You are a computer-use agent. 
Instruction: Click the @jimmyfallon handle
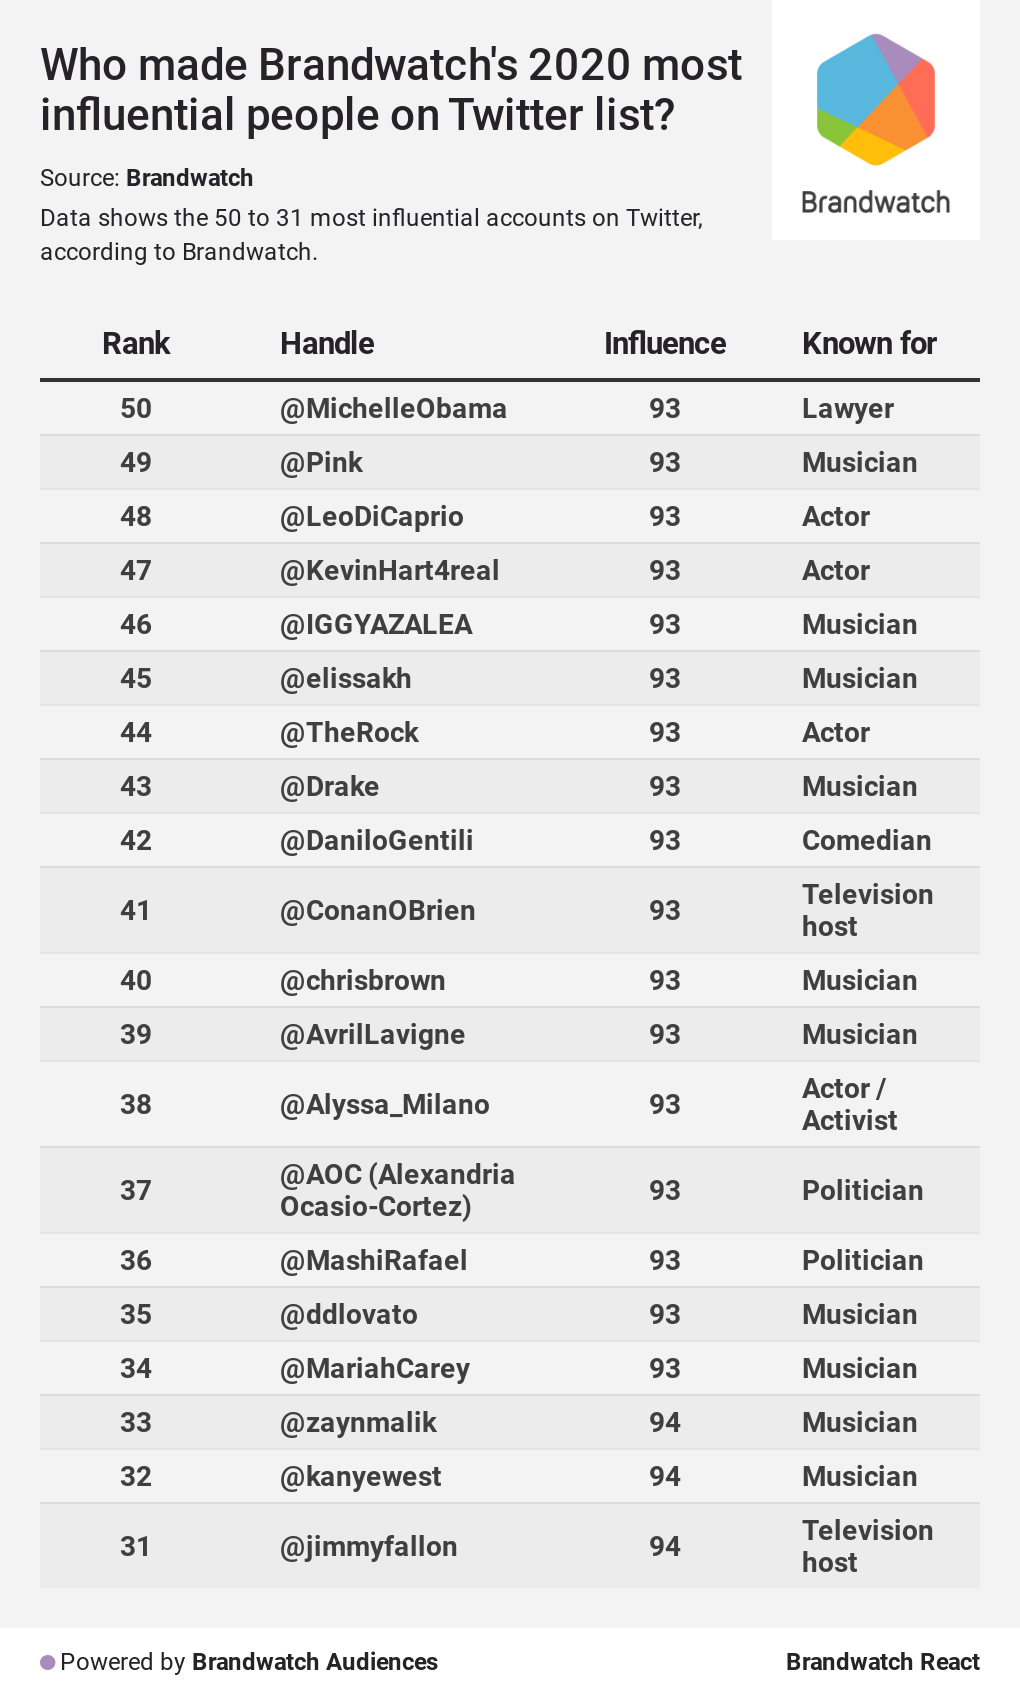pyautogui.click(x=368, y=1547)
